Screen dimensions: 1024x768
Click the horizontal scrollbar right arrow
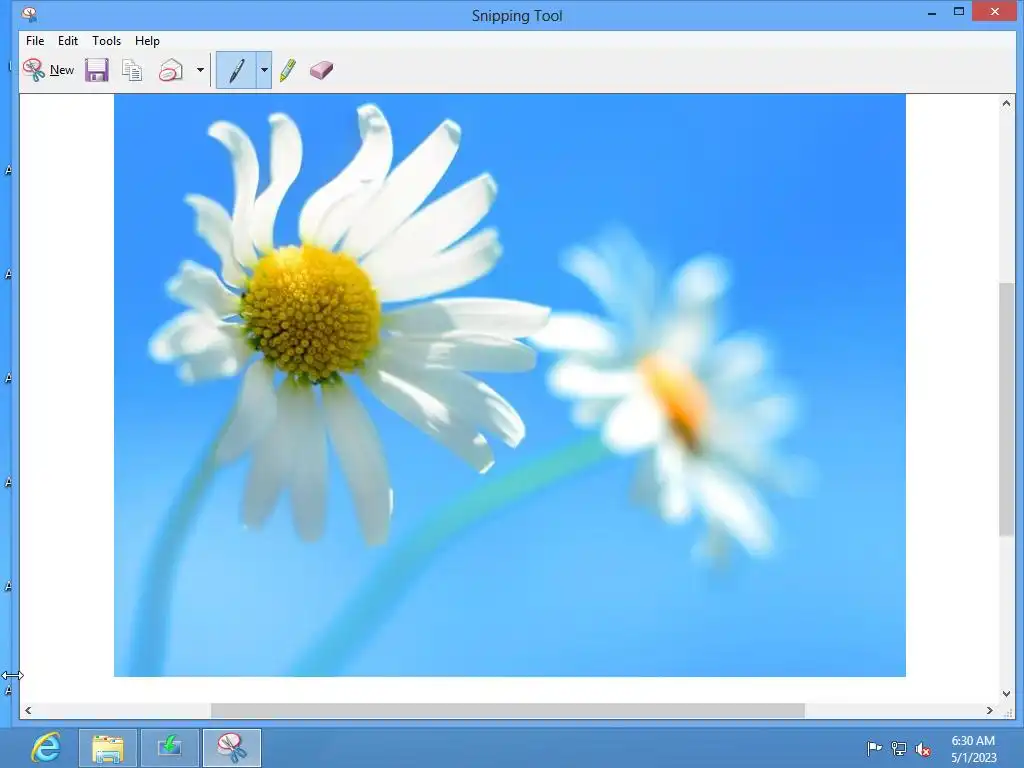tap(990, 711)
